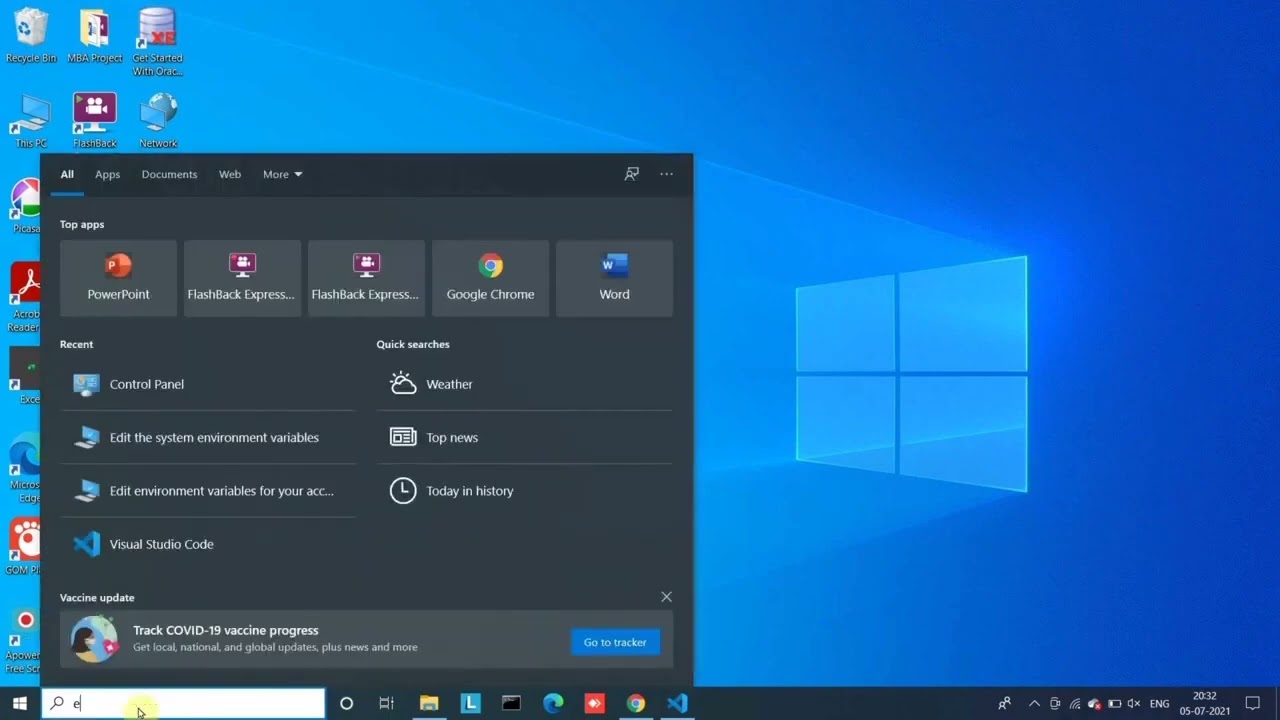1280x720 pixels.
Task: Open Edit environment variables for your account
Action: [208, 491]
